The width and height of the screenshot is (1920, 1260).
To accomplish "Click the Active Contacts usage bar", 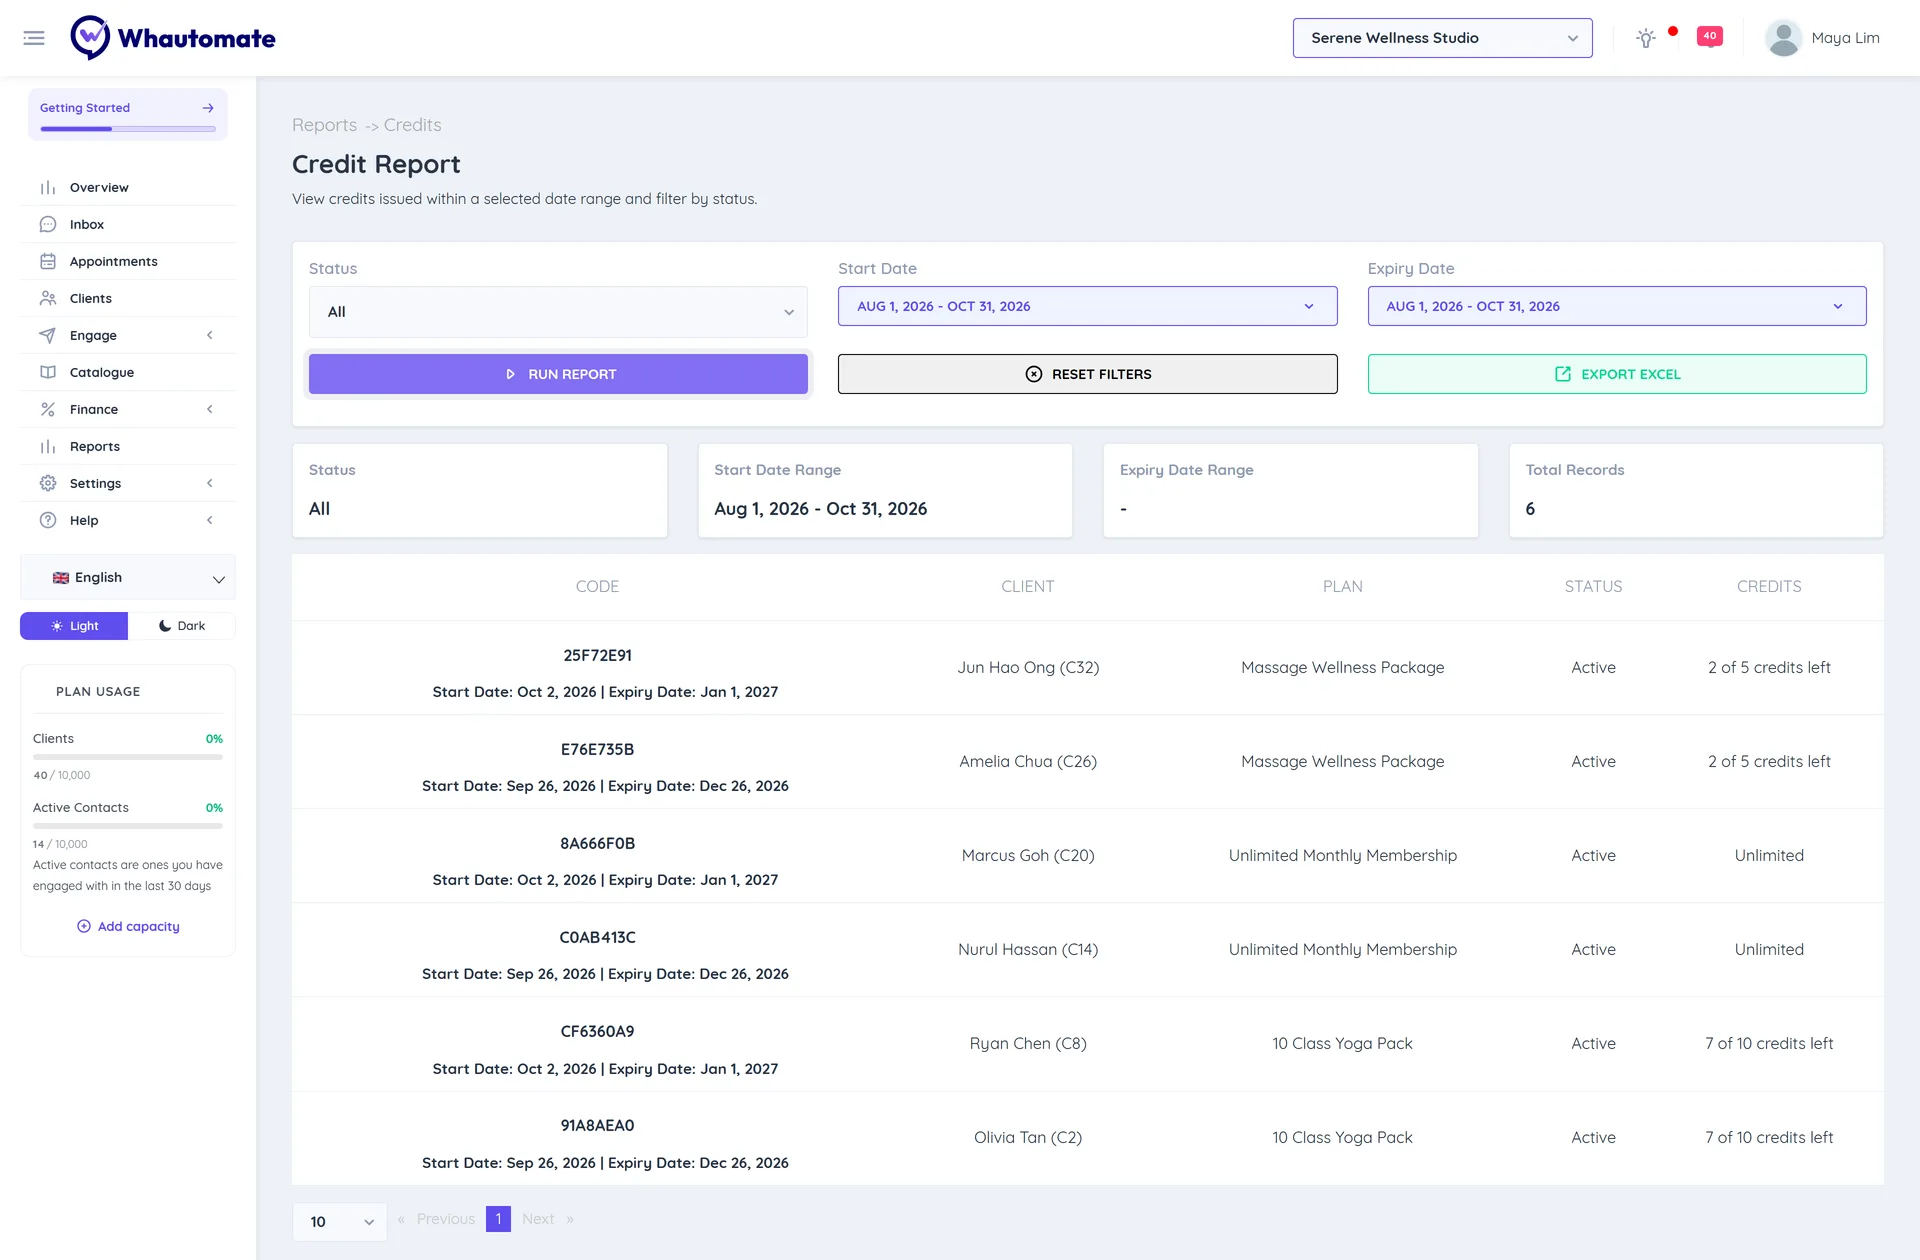I will pos(128,826).
